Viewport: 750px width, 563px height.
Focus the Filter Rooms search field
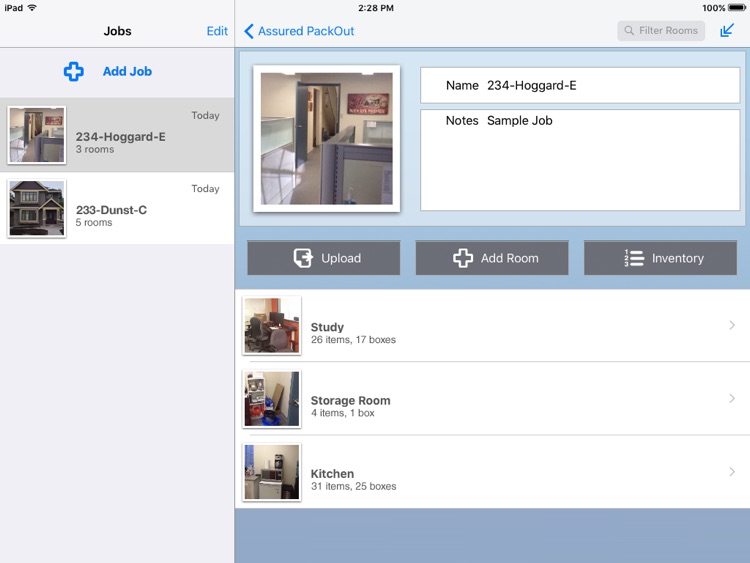(x=661, y=31)
